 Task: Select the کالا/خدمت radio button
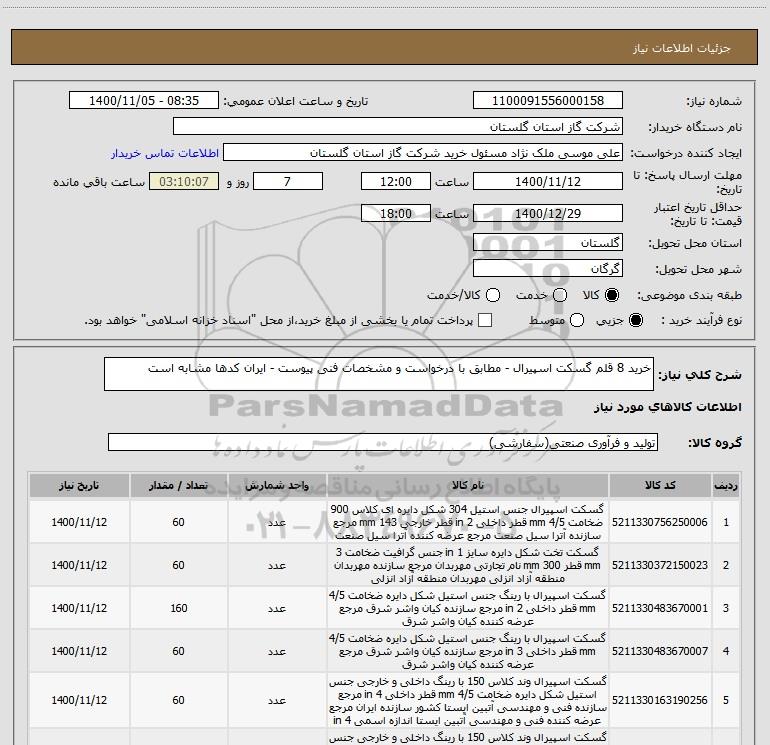[493, 295]
